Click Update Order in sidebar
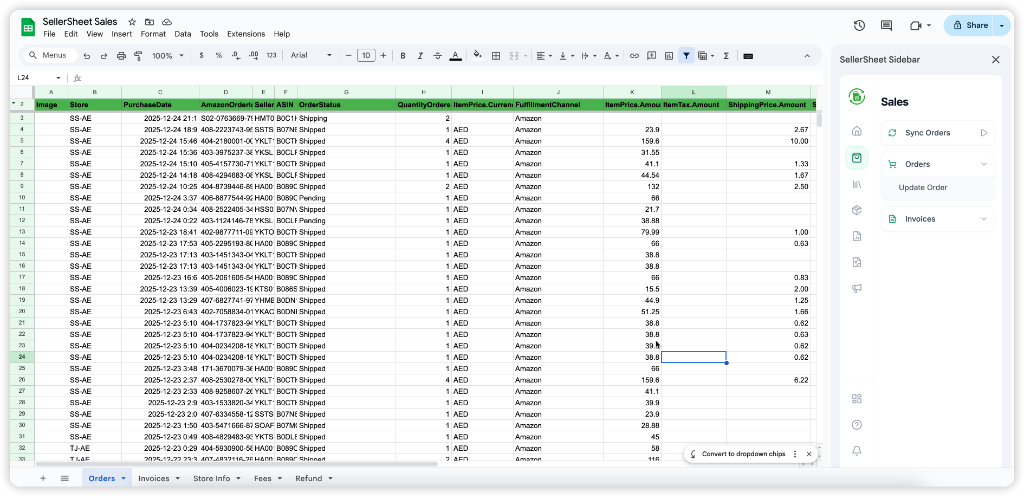Image resolution: width=1024 pixels, height=496 pixels. coord(923,187)
